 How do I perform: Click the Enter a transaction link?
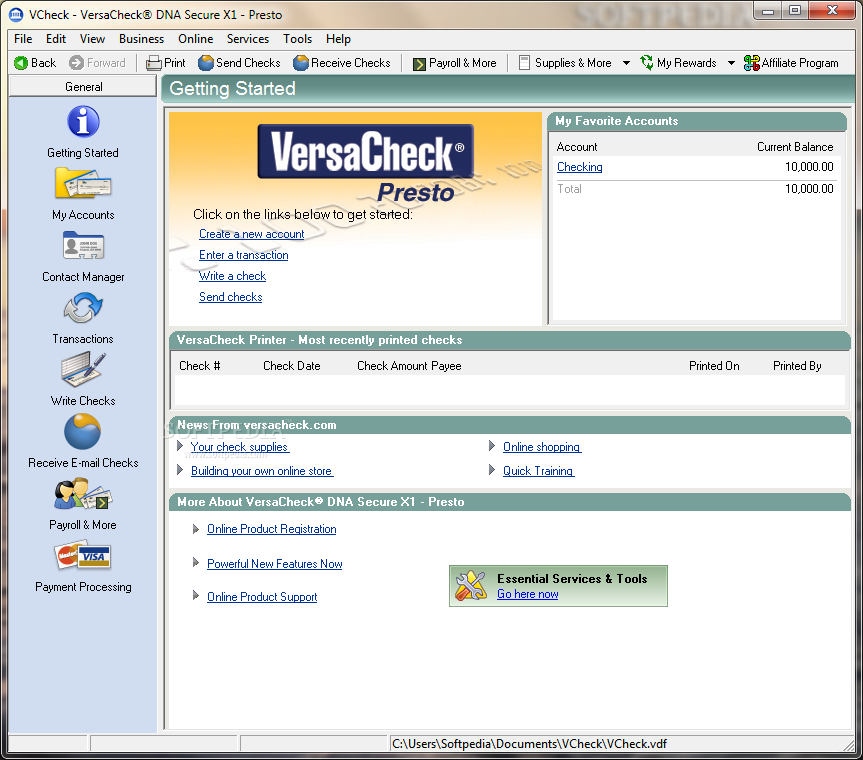coord(244,255)
